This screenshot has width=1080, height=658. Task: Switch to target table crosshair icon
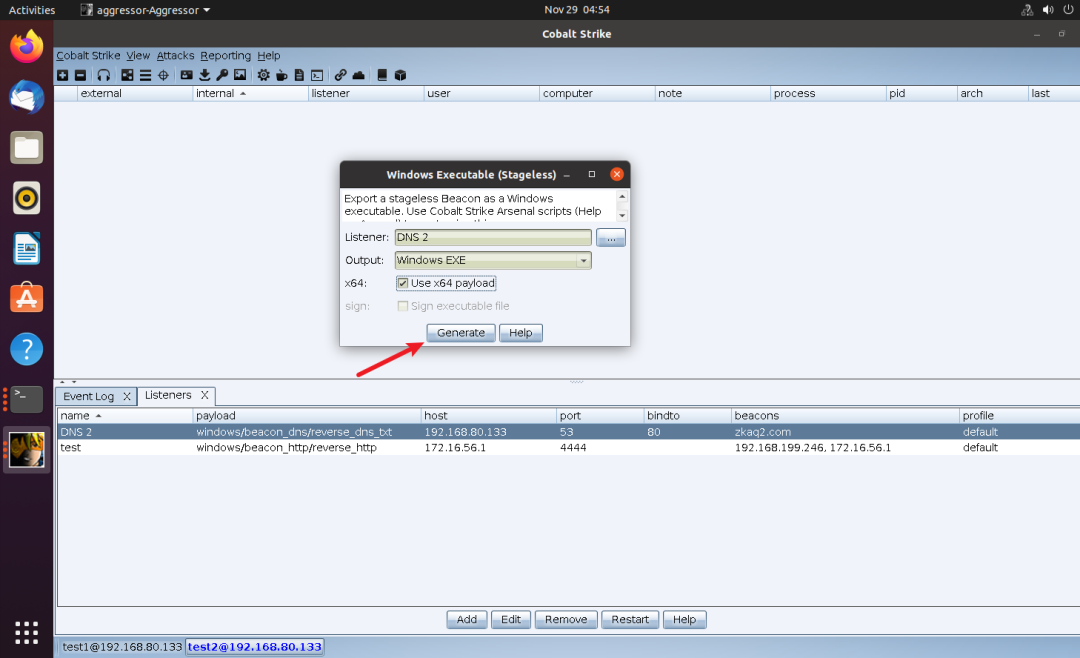coord(163,75)
